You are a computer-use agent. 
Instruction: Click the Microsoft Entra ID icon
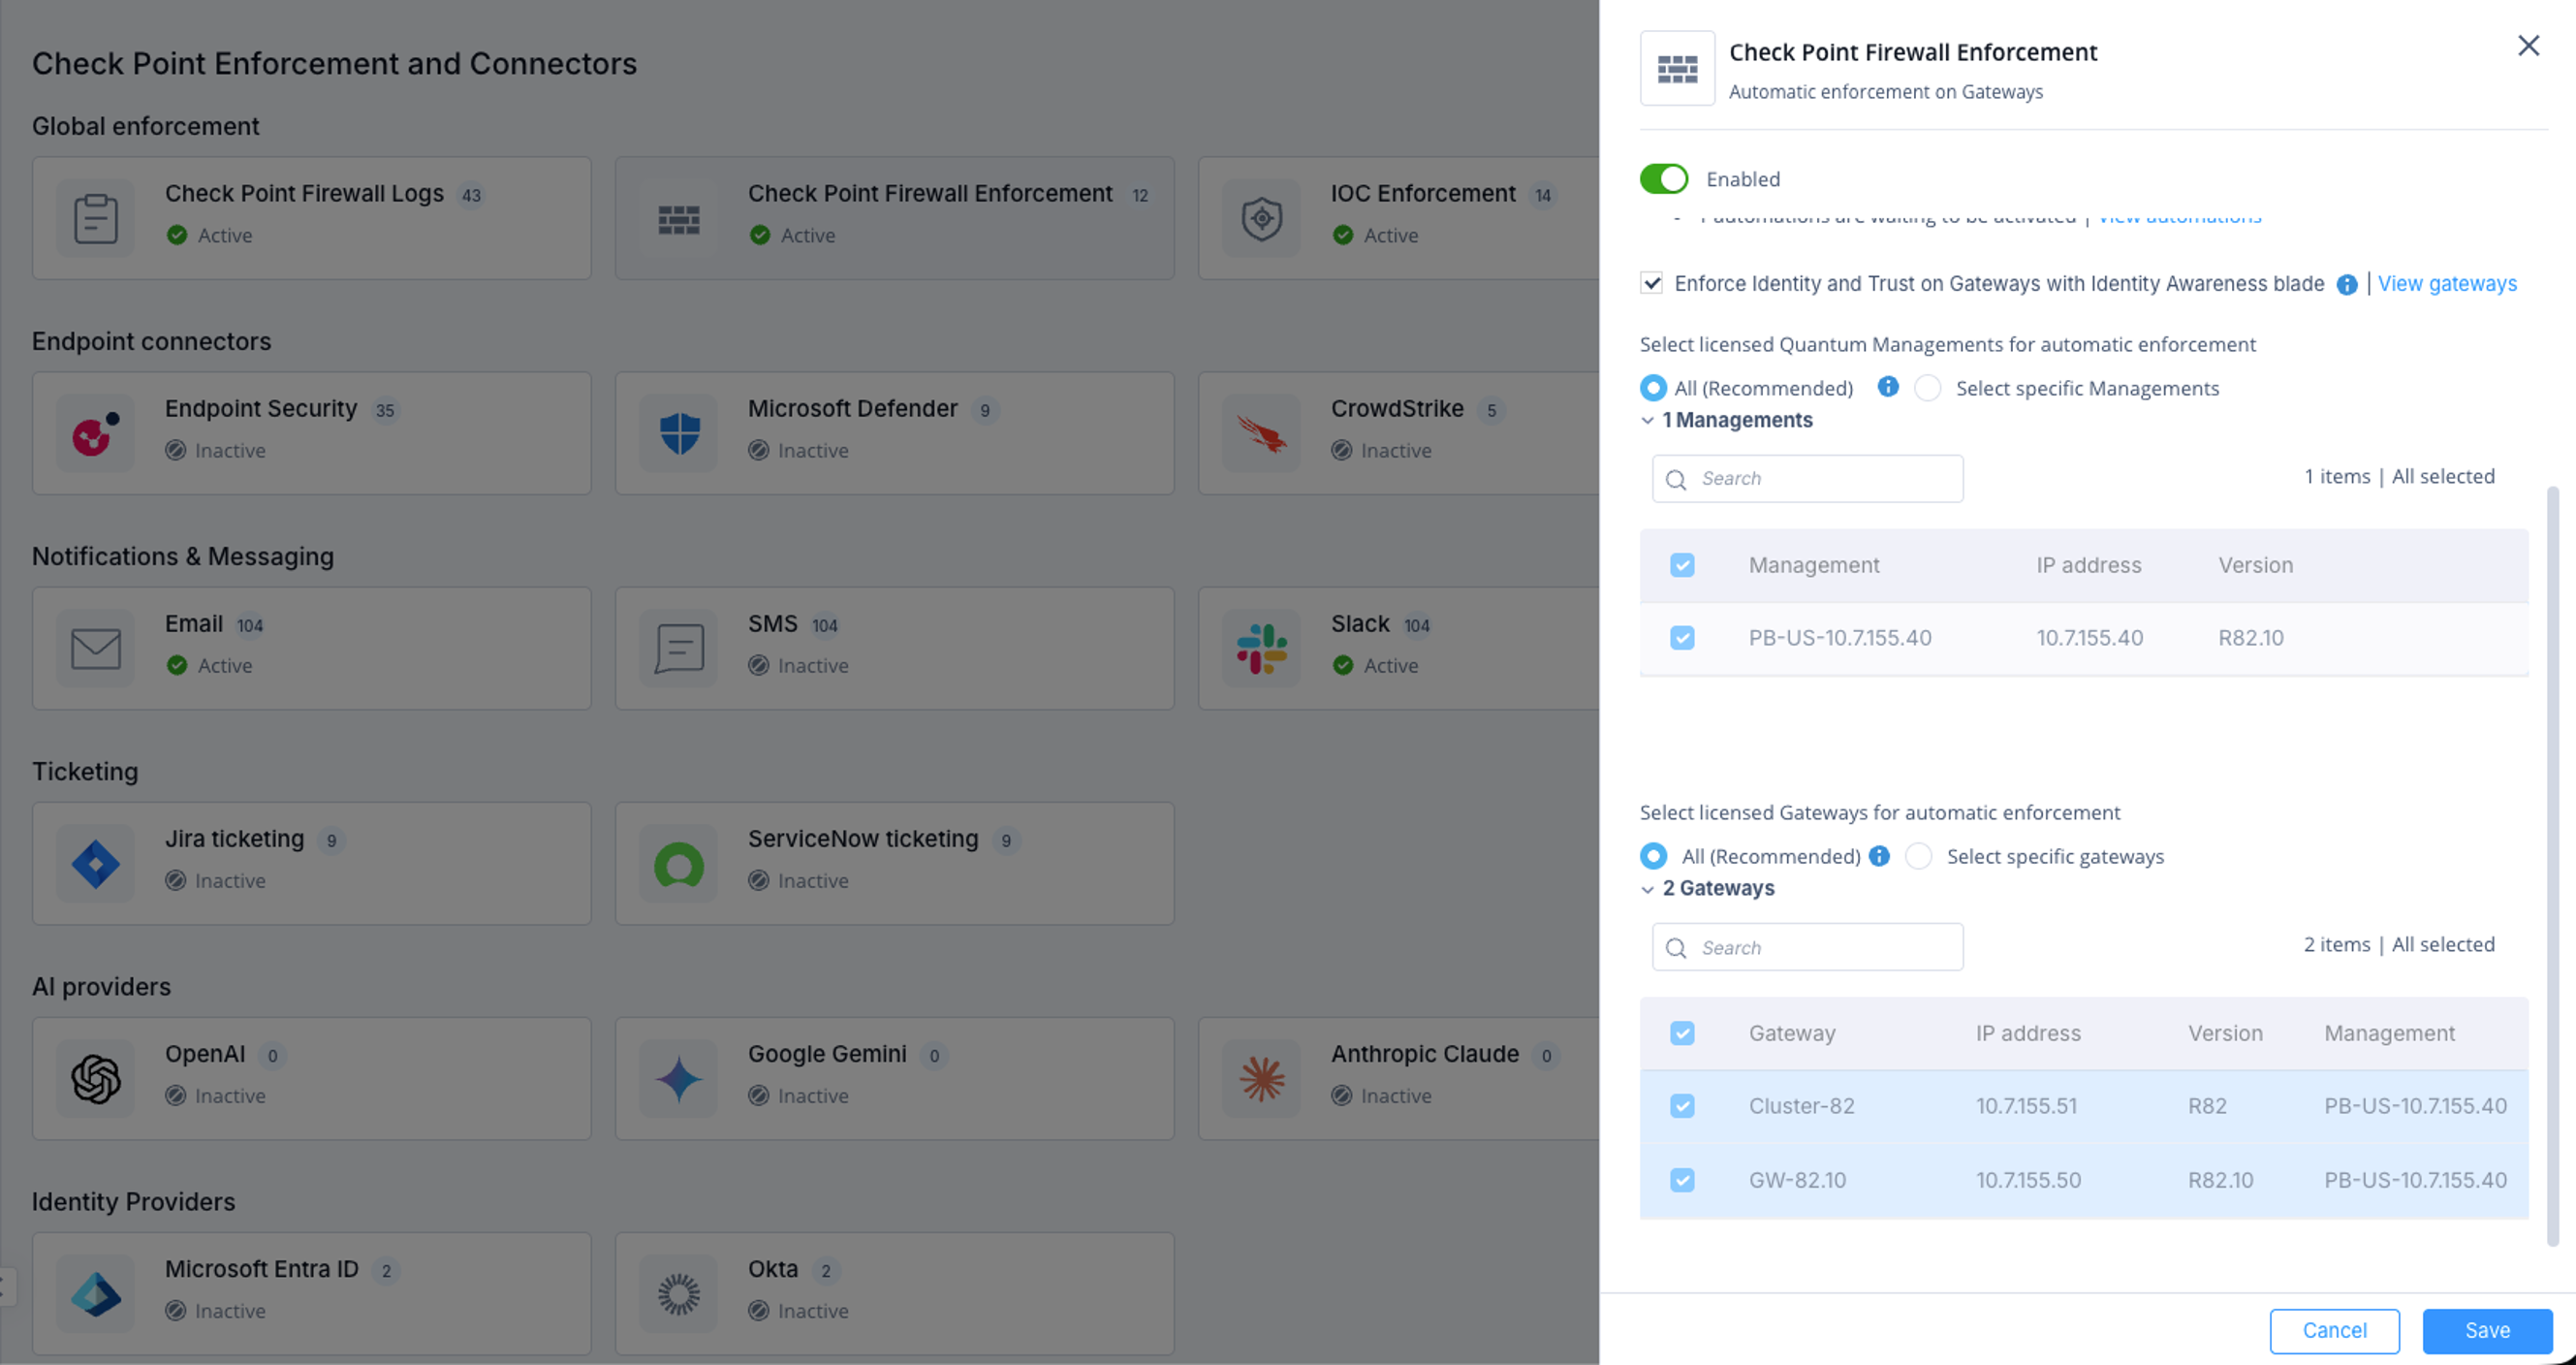96,1293
